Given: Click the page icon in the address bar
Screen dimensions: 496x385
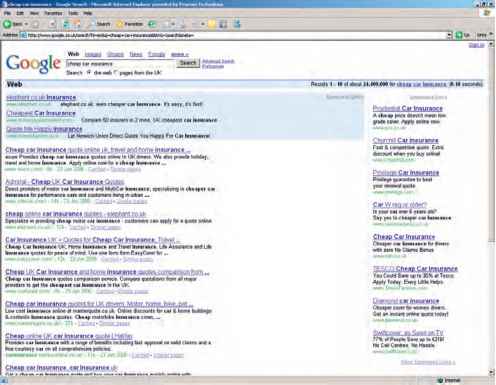Looking at the screenshot, I should (x=23, y=35).
